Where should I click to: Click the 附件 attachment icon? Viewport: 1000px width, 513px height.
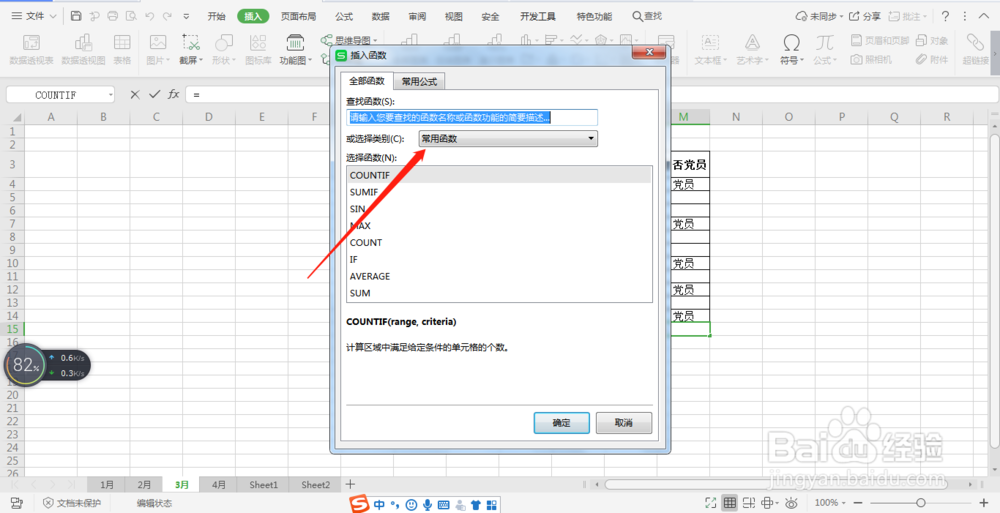click(x=932, y=59)
